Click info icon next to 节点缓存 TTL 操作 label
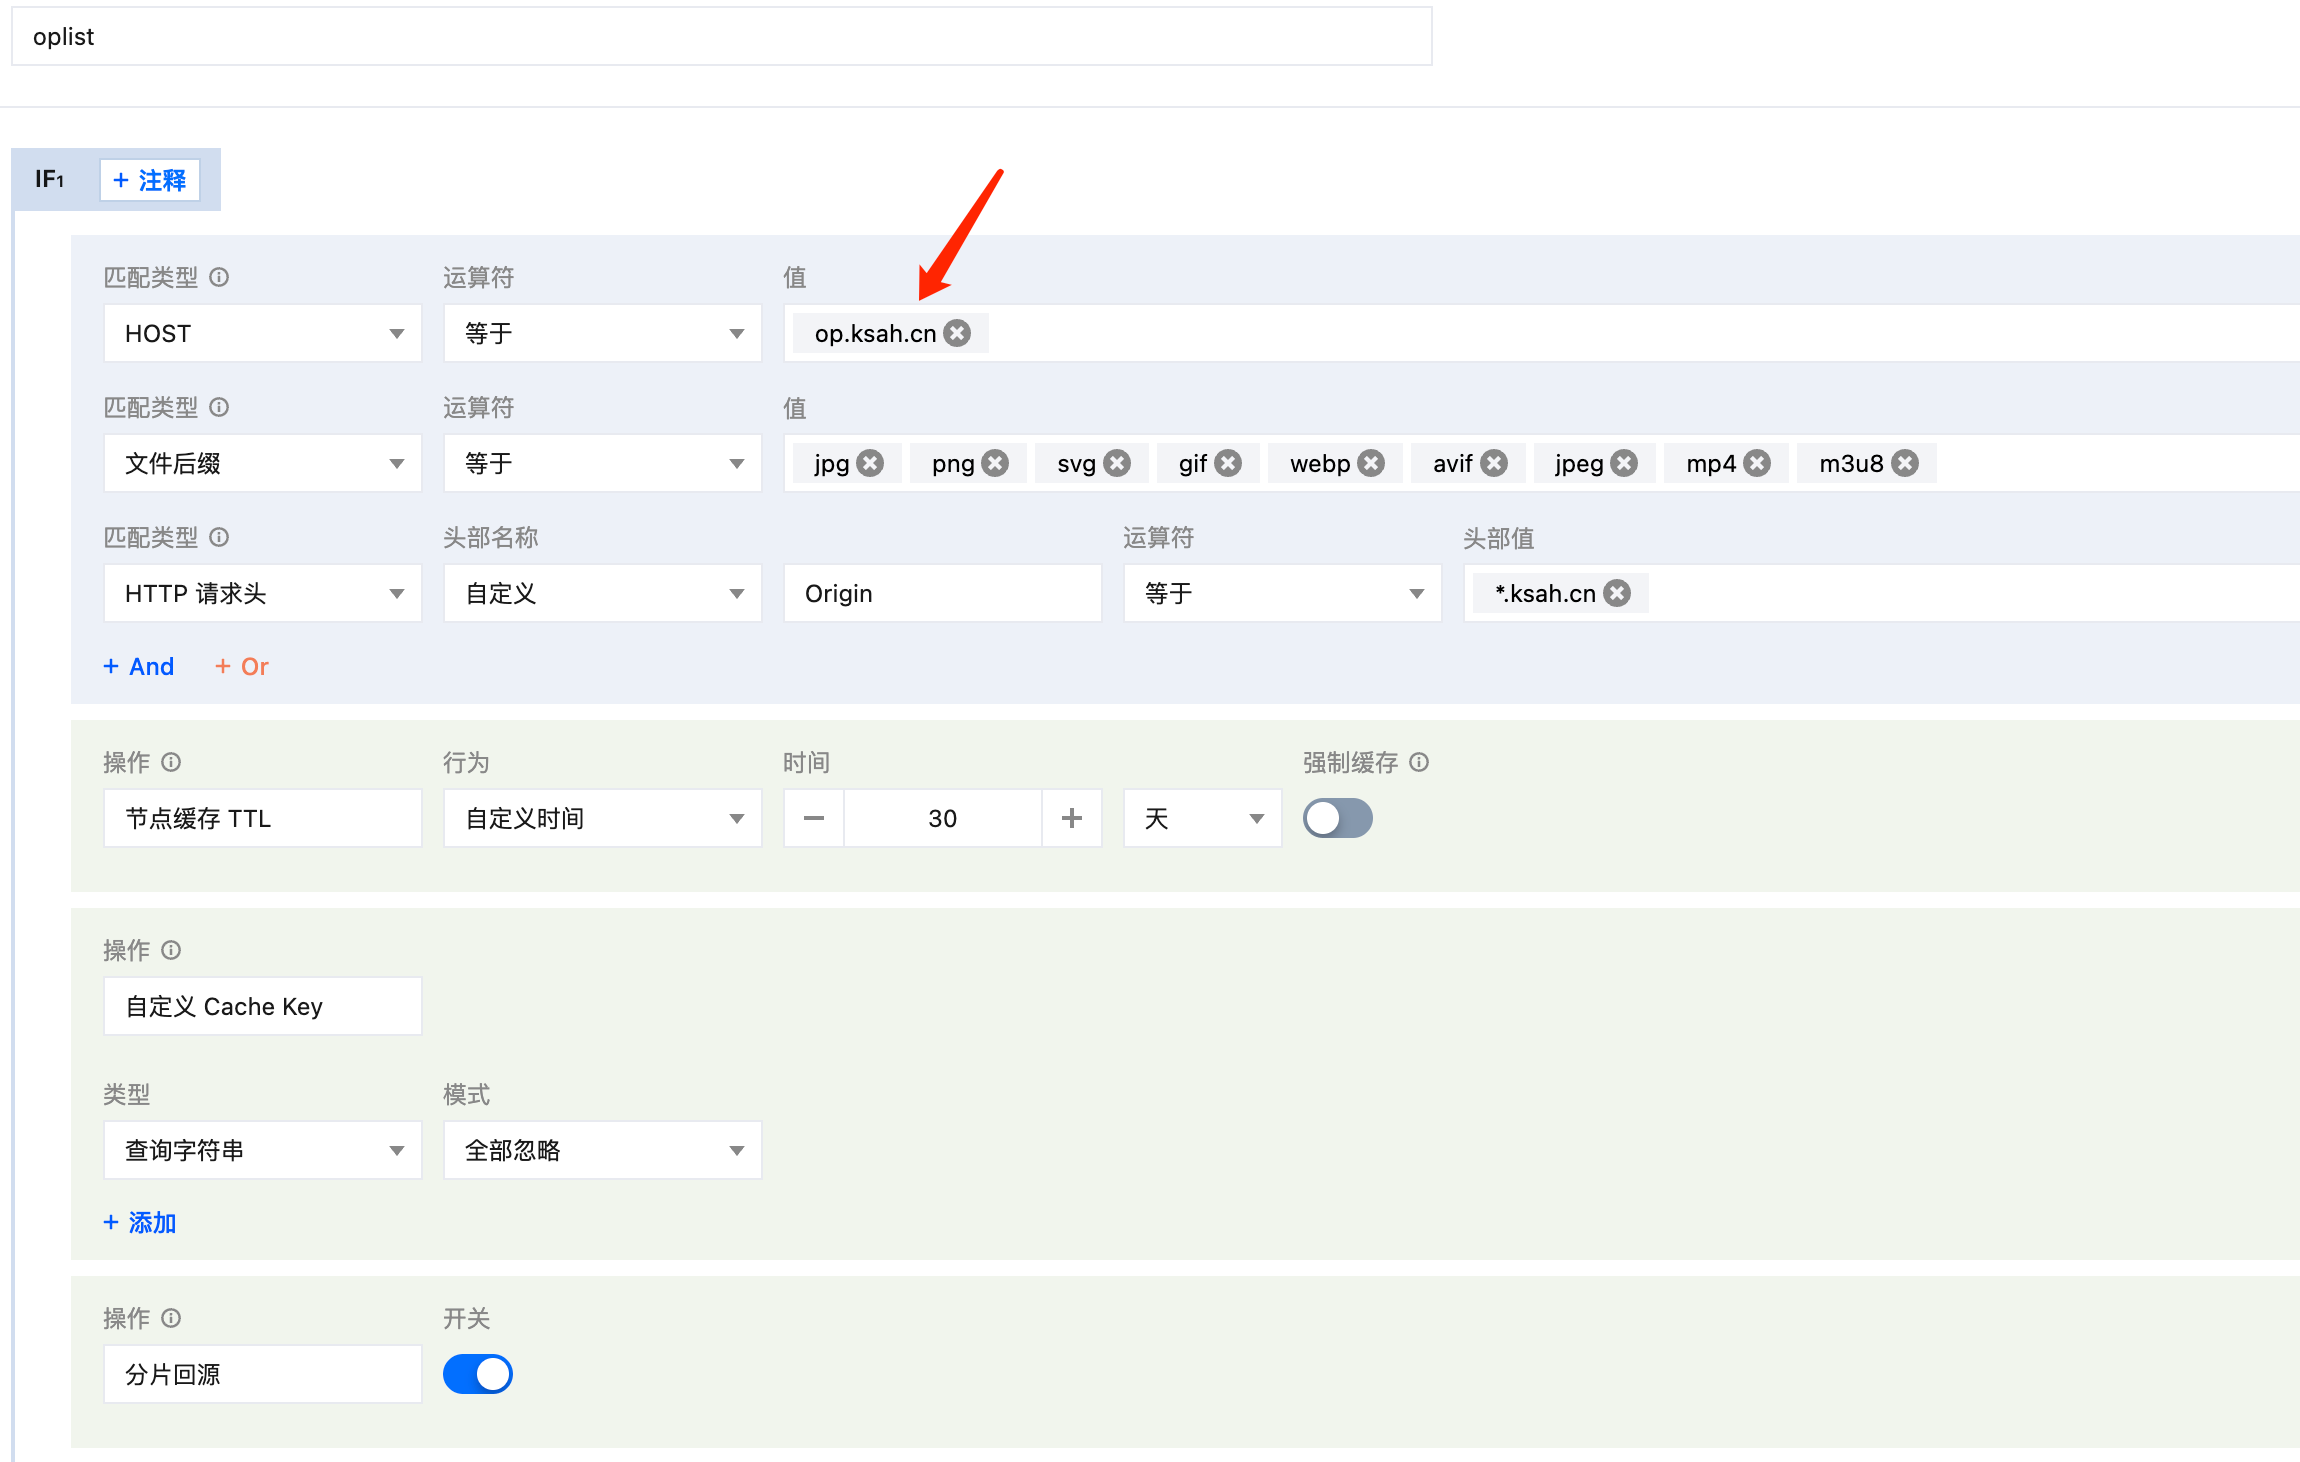Viewport: 2300px width, 1462px height. (x=171, y=762)
